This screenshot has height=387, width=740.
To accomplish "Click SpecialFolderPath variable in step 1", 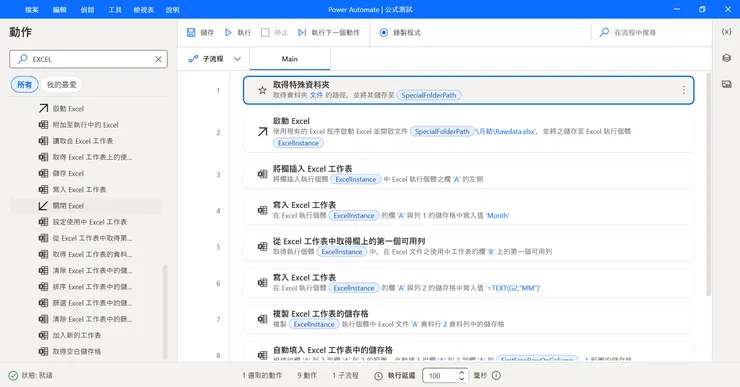I will pyautogui.click(x=429, y=95).
